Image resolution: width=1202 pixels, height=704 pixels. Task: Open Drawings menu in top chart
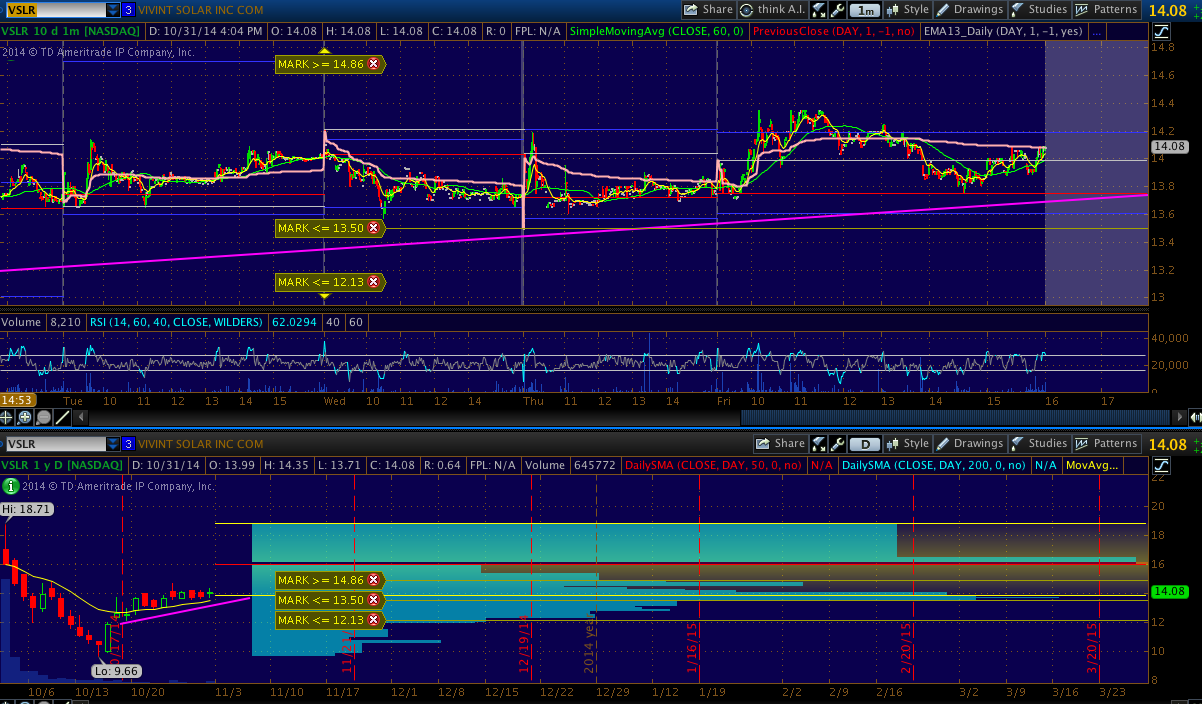[969, 10]
